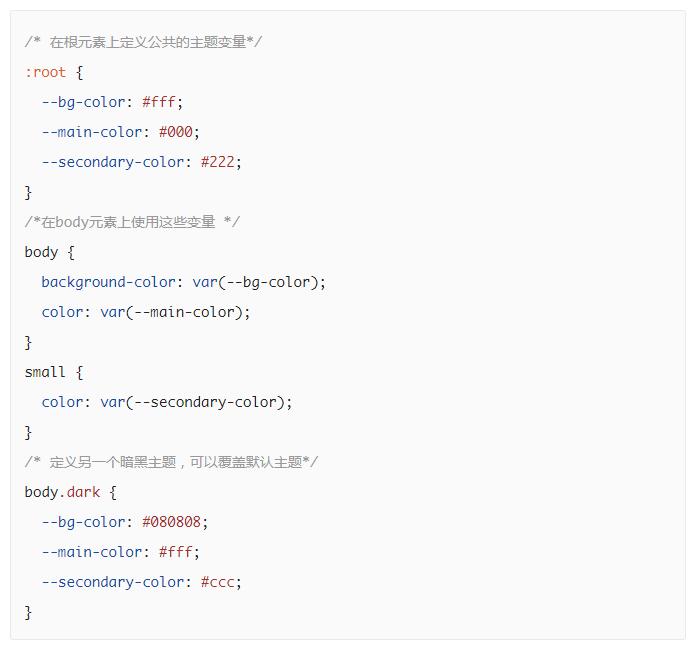Click the #fff value of --bg-color in :root
697x645 pixels.
(158, 102)
